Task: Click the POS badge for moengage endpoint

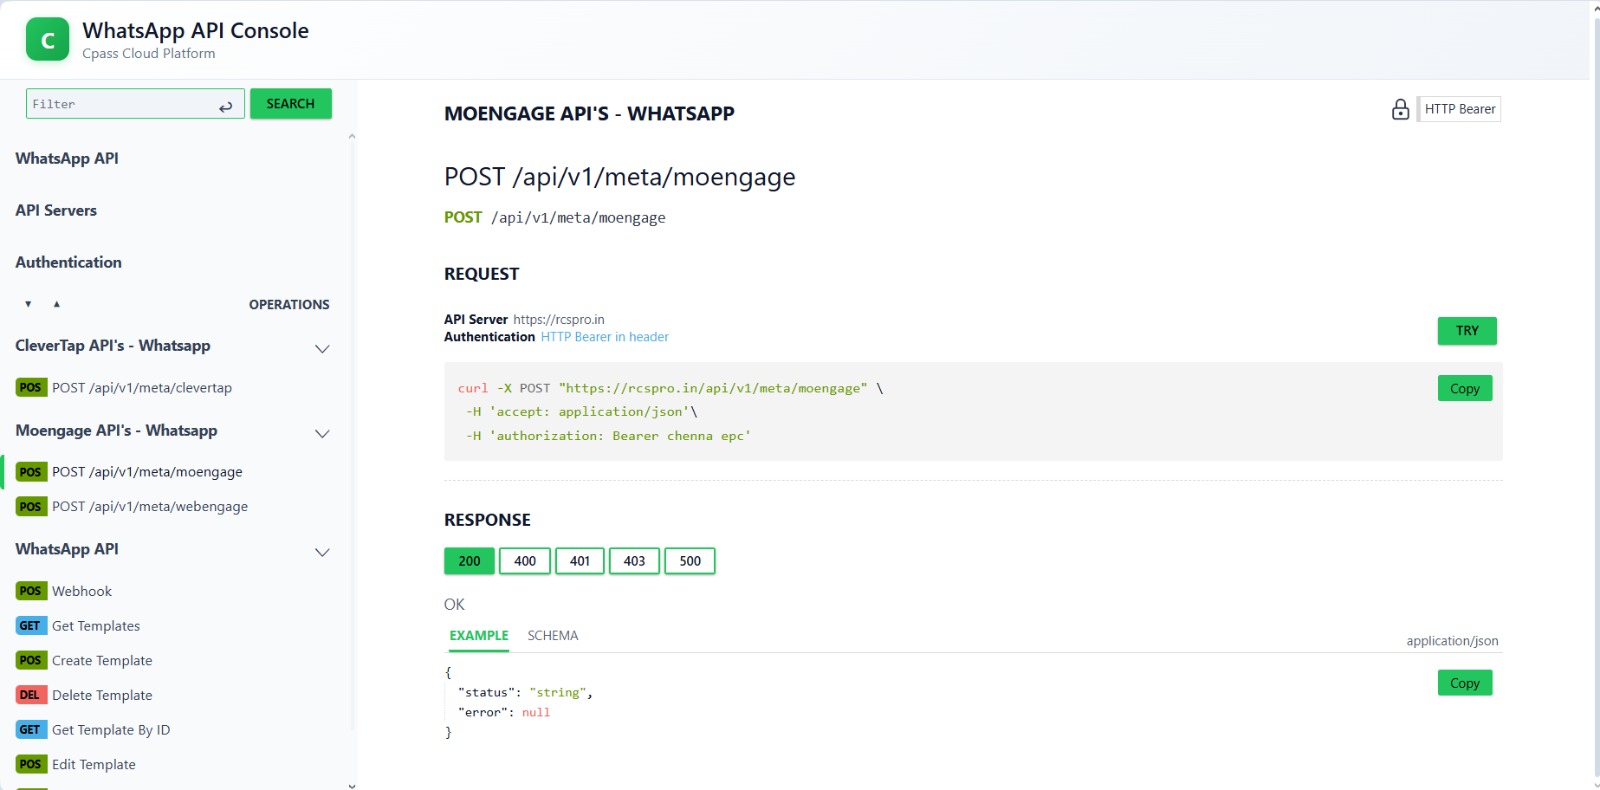Action: [31, 472]
